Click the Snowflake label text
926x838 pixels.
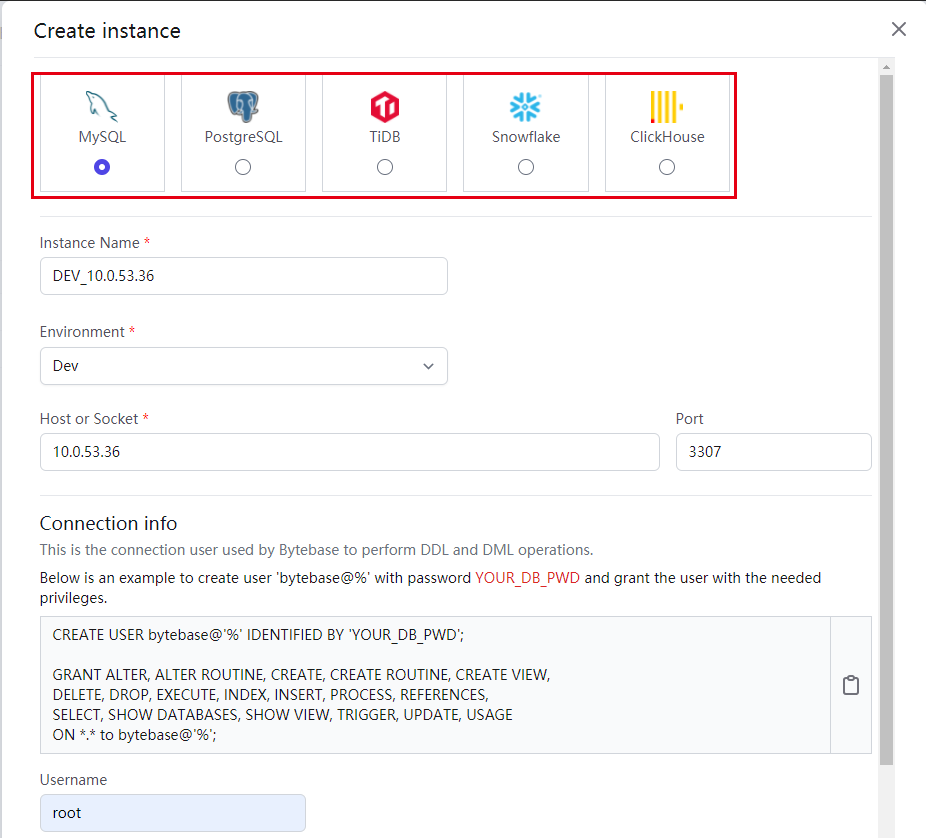[526, 137]
